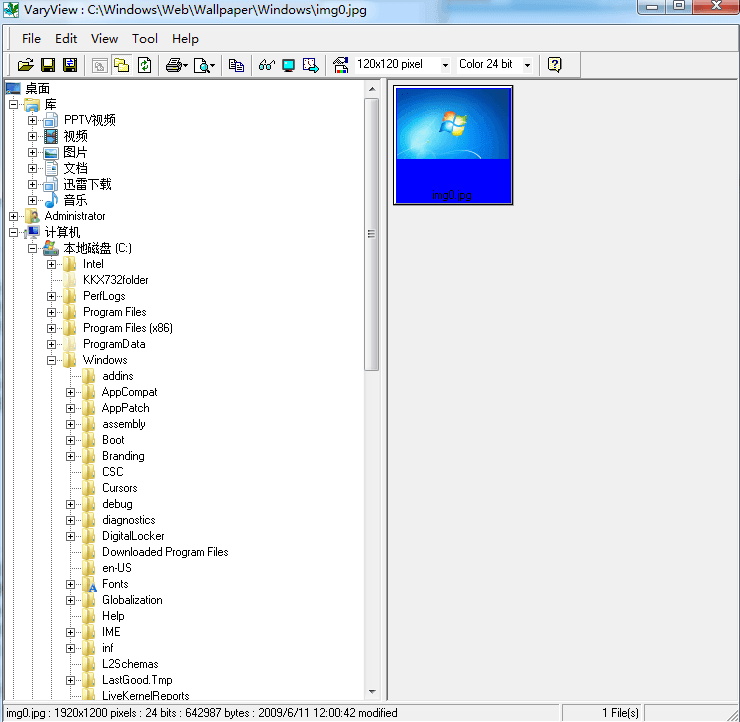Select the Fonts folder in tree
This screenshot has height=722, width=740.
[115, 584]
